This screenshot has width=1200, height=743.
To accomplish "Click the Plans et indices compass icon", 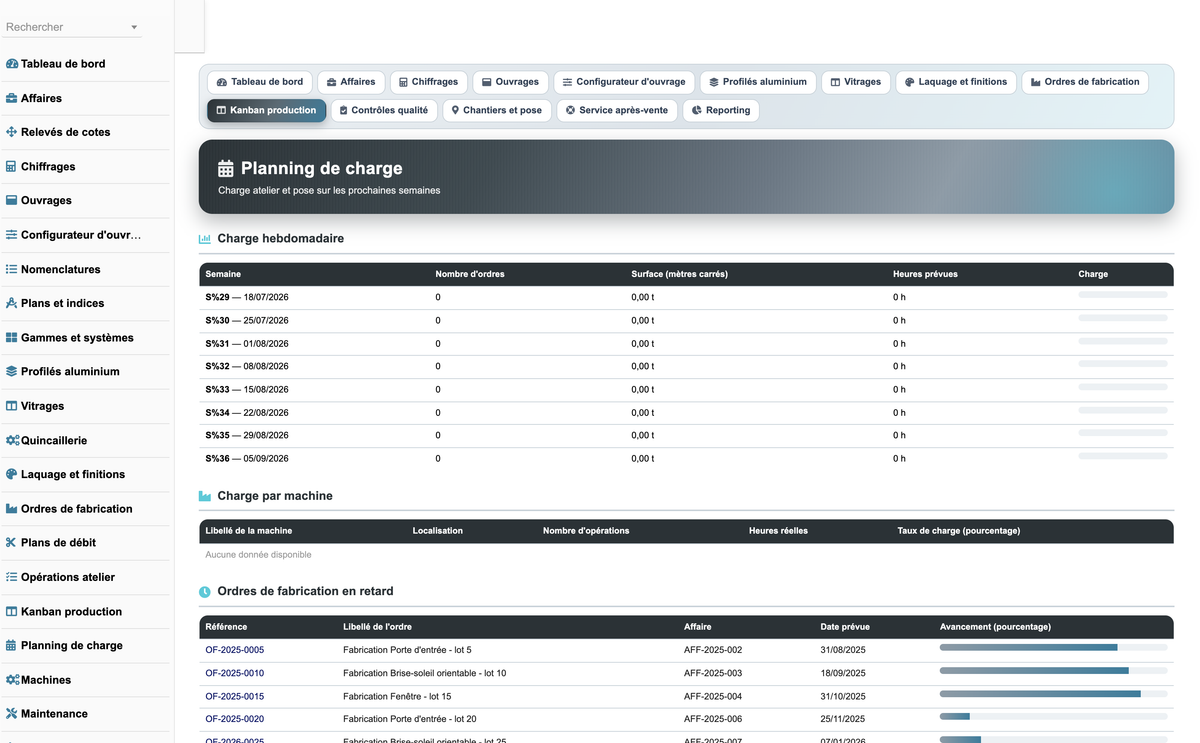I will coord(12,303).
